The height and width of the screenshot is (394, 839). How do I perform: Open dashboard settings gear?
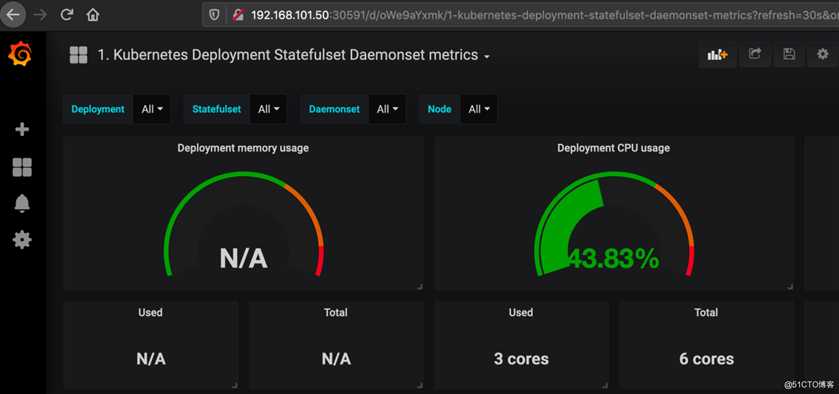[822, 54]
